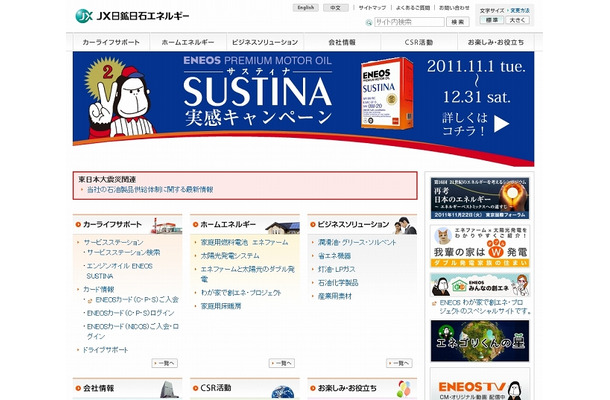Click the globe icon in the CSR活動 section header
Viewport: 610px width, 400px height.
(x=282, y=391)
